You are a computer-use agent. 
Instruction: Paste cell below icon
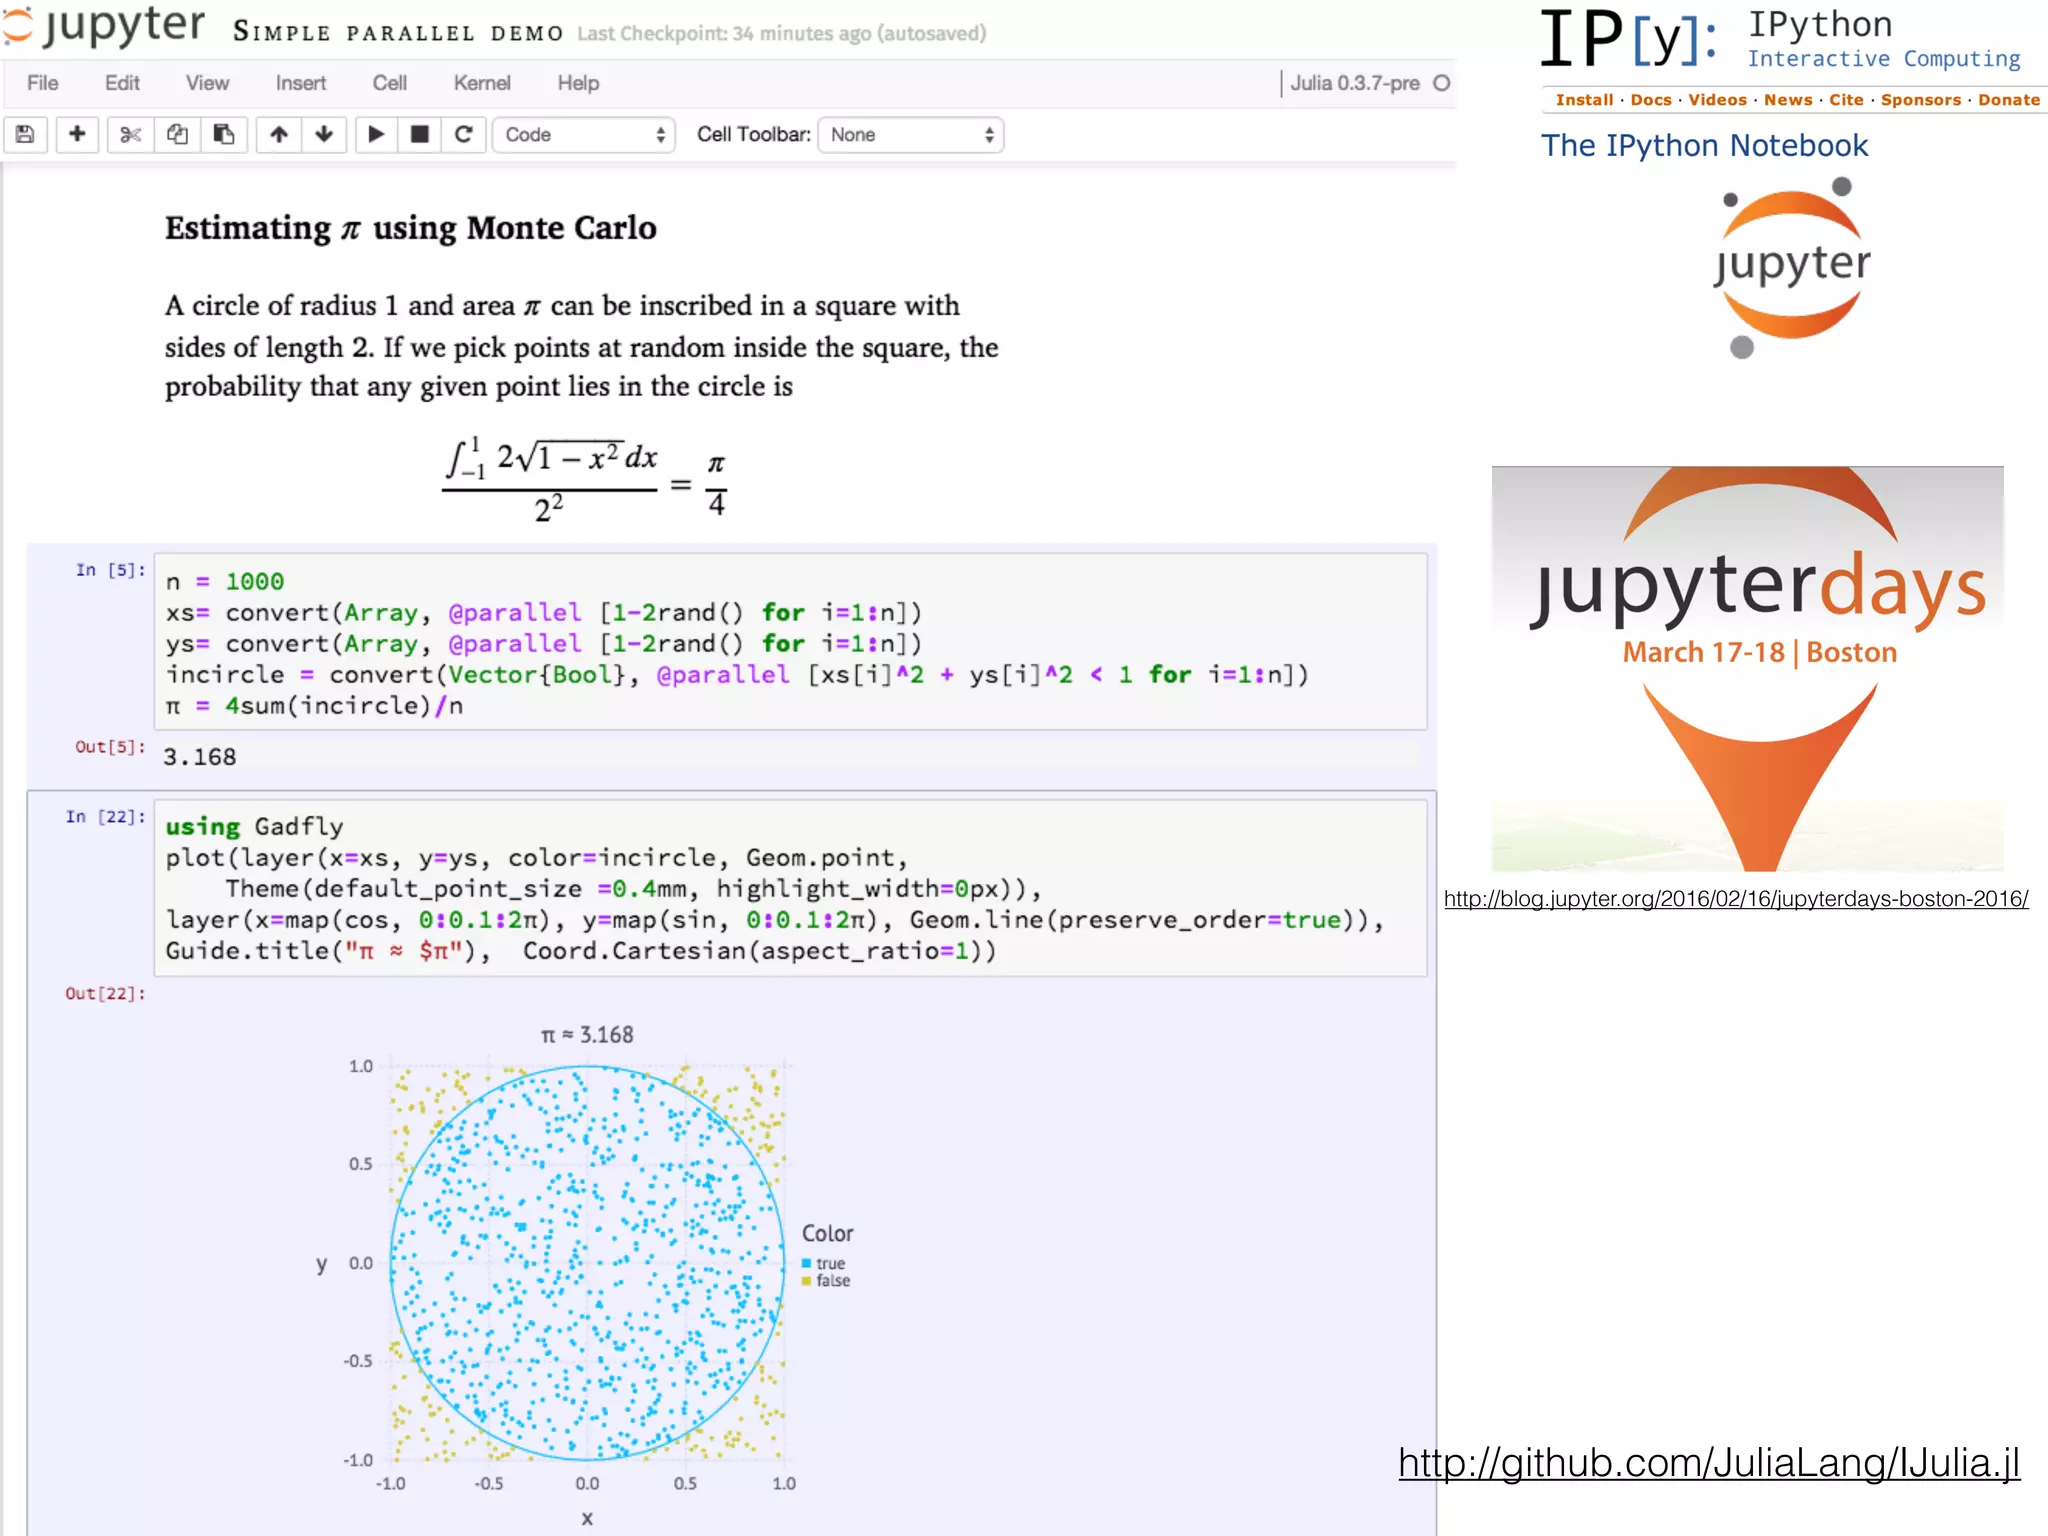(224, 135)
